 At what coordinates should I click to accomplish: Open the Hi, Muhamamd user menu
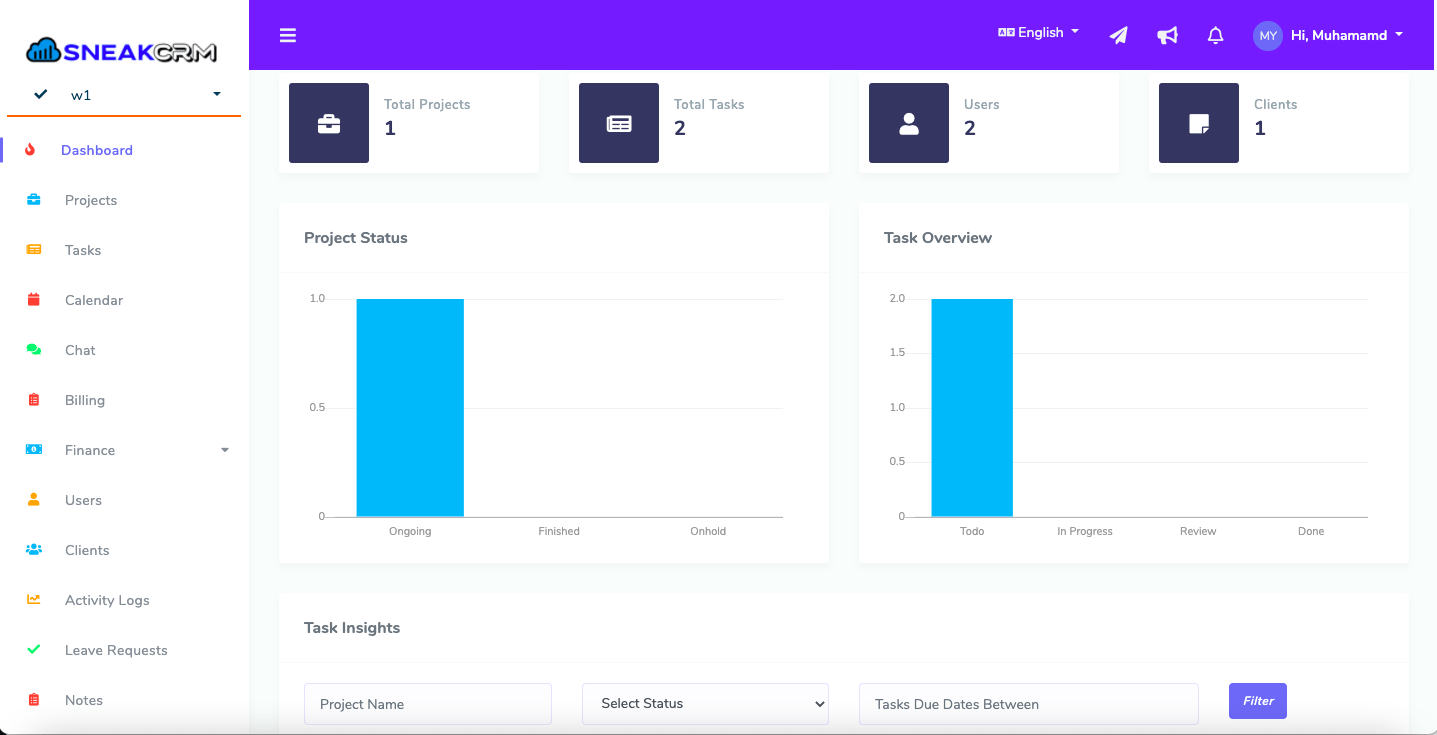coord(1330,35)
